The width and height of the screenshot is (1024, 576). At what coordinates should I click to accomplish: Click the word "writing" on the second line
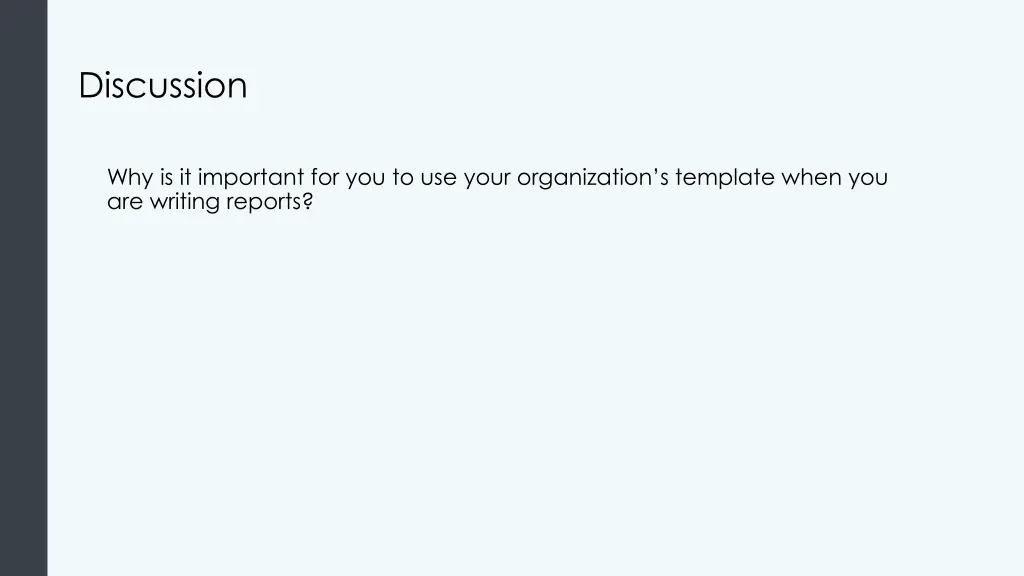(x=184, y=202)
